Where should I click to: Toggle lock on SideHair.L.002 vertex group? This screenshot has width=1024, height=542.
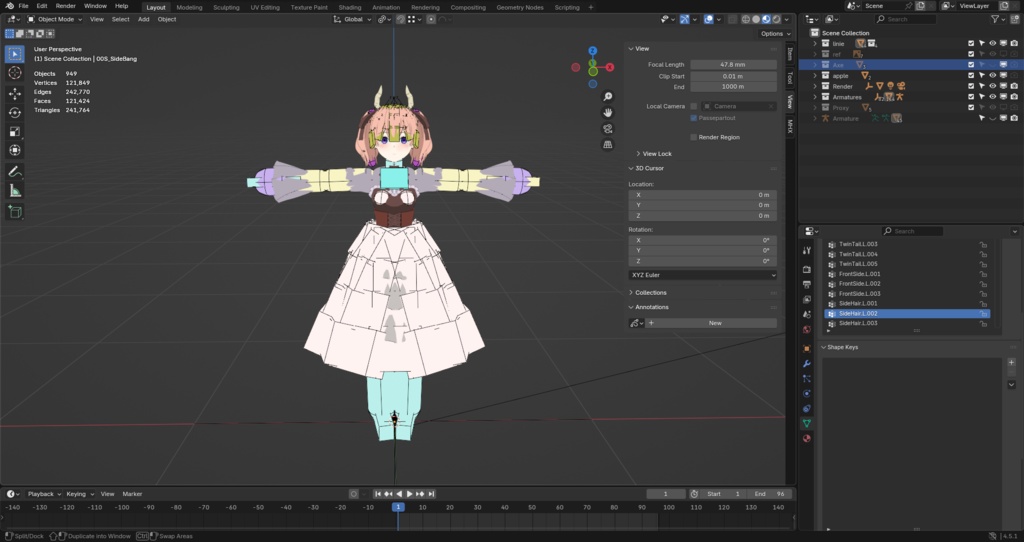[x=983, y=314]
